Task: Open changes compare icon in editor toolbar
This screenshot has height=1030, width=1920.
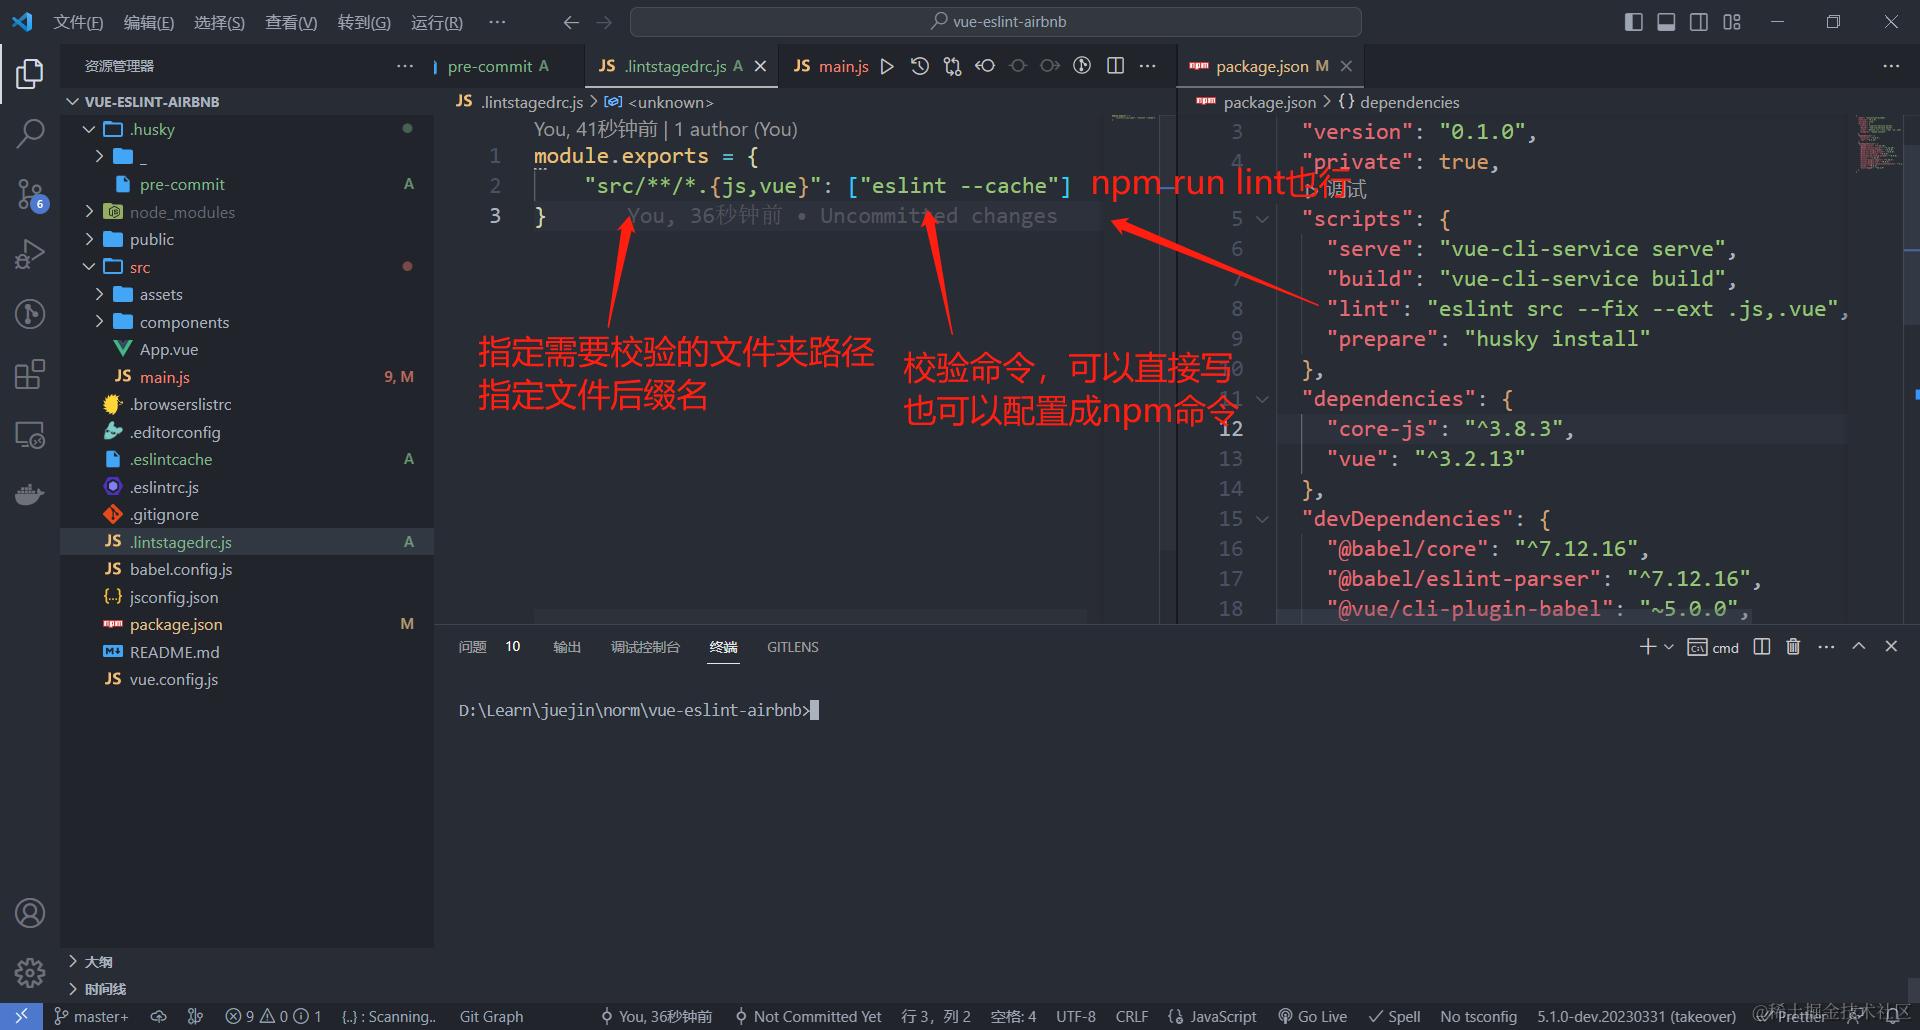Action: [952, 66]
